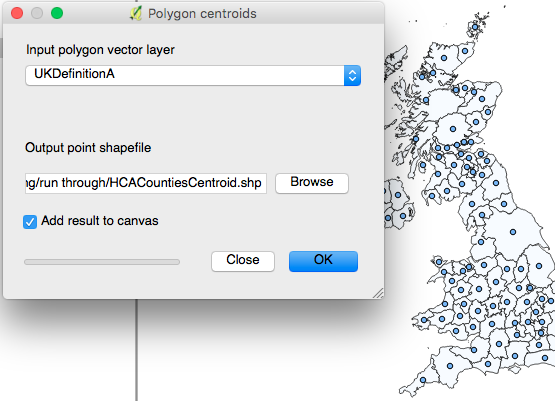Screen dimensions: 555x401
Task: Click the UKDefinitionA dropdown arrow stepper
Action: tap(352, 75)
